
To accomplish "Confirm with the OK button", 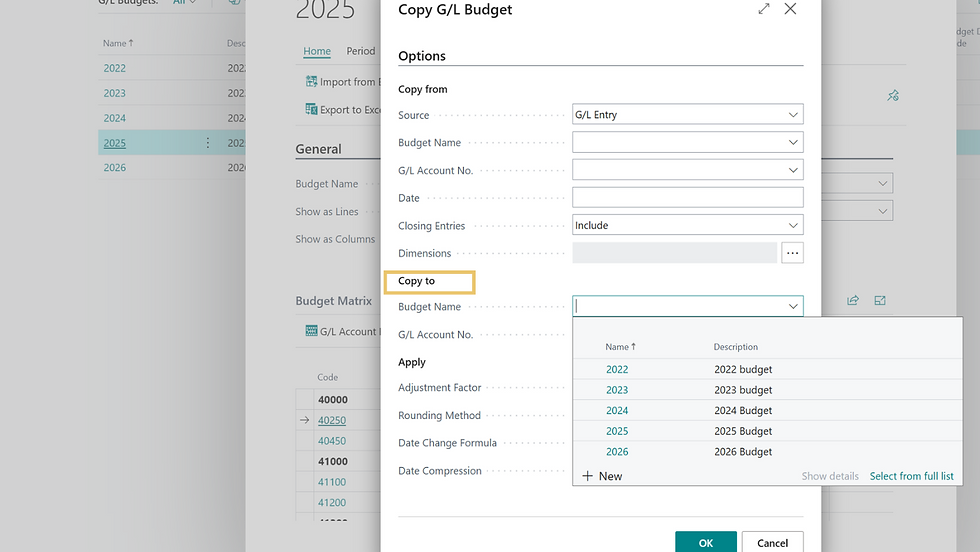I will coord(706,543).
